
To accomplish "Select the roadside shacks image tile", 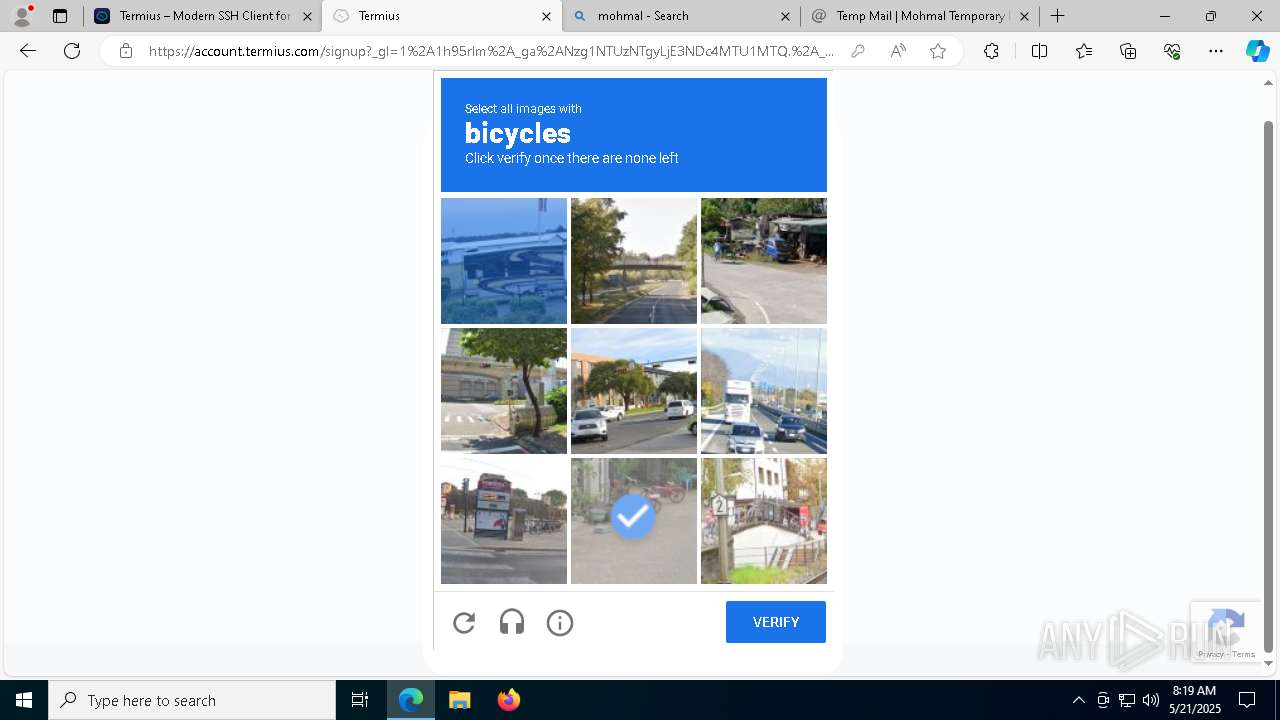I will (x=764, y=261).
